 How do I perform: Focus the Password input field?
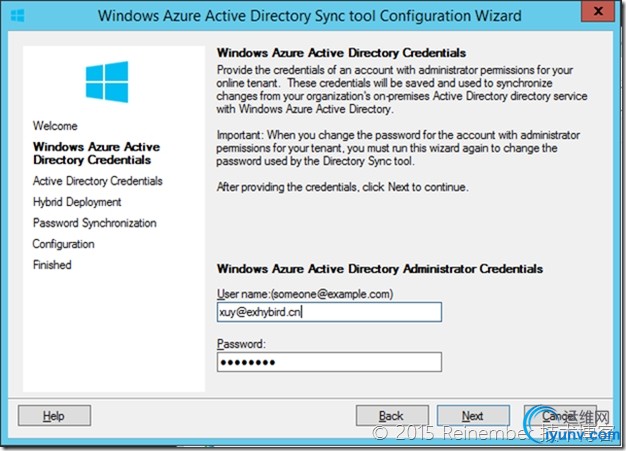(x=329, y=362)
